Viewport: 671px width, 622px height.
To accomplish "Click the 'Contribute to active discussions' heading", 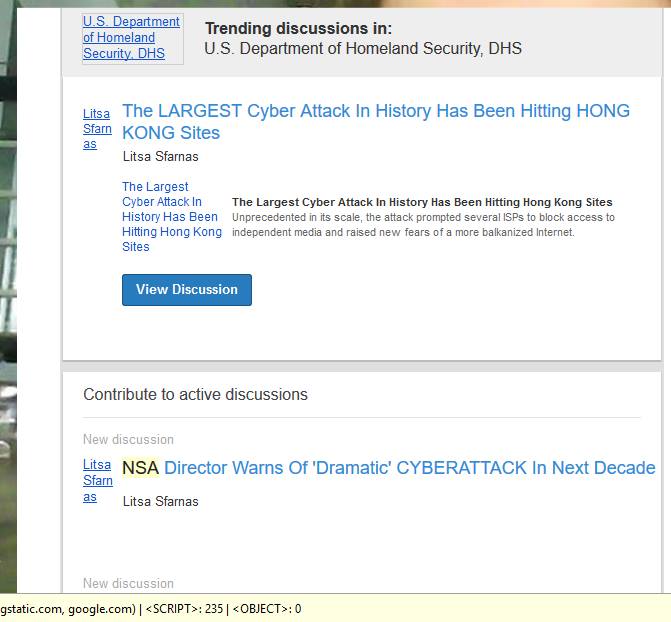I will click(195, 394).
